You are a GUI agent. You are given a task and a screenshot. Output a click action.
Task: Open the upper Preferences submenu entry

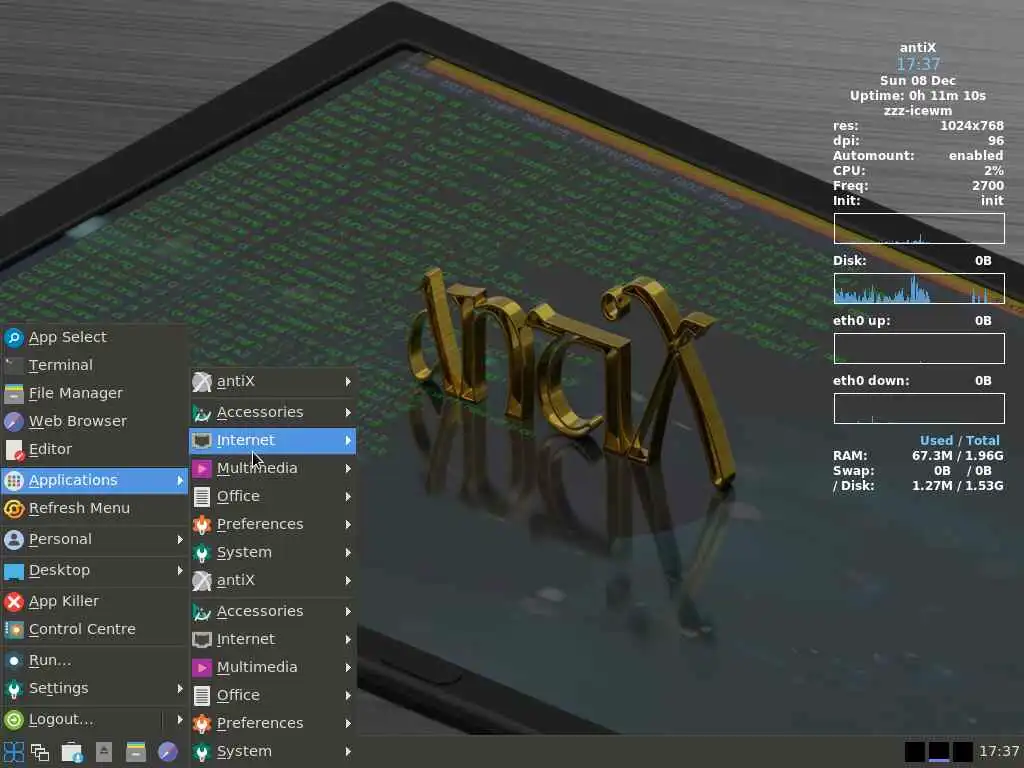point(272,524)
